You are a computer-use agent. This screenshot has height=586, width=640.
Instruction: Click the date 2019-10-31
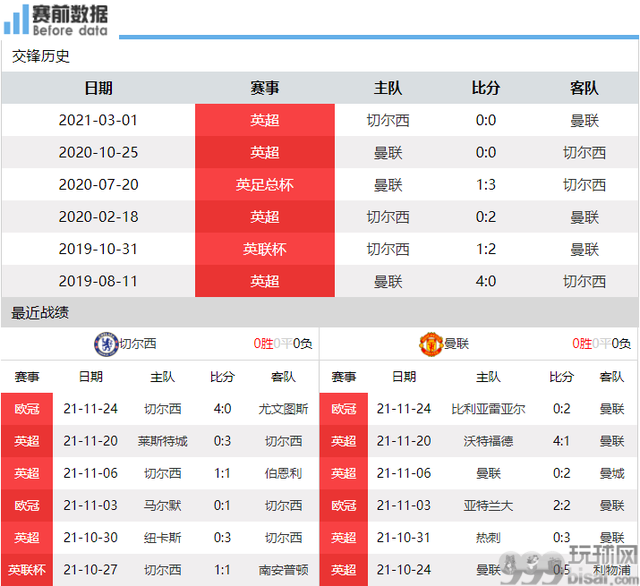[98, 249]
